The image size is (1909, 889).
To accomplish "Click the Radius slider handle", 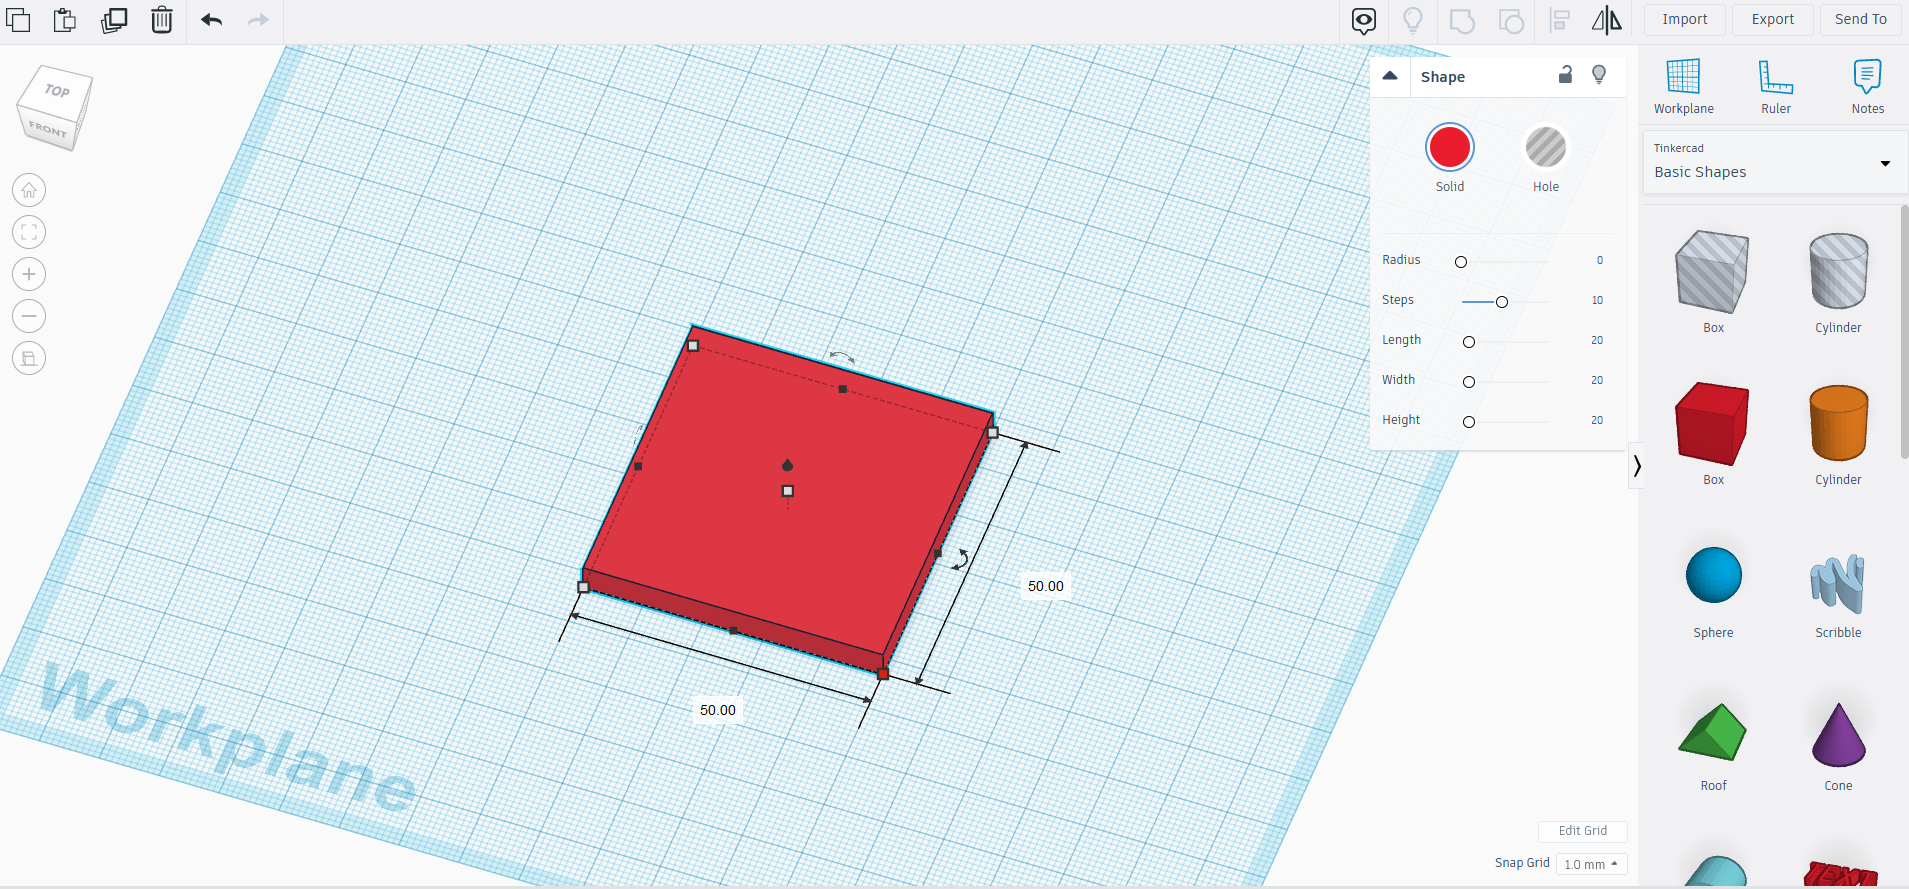I will coord(1461,262).
